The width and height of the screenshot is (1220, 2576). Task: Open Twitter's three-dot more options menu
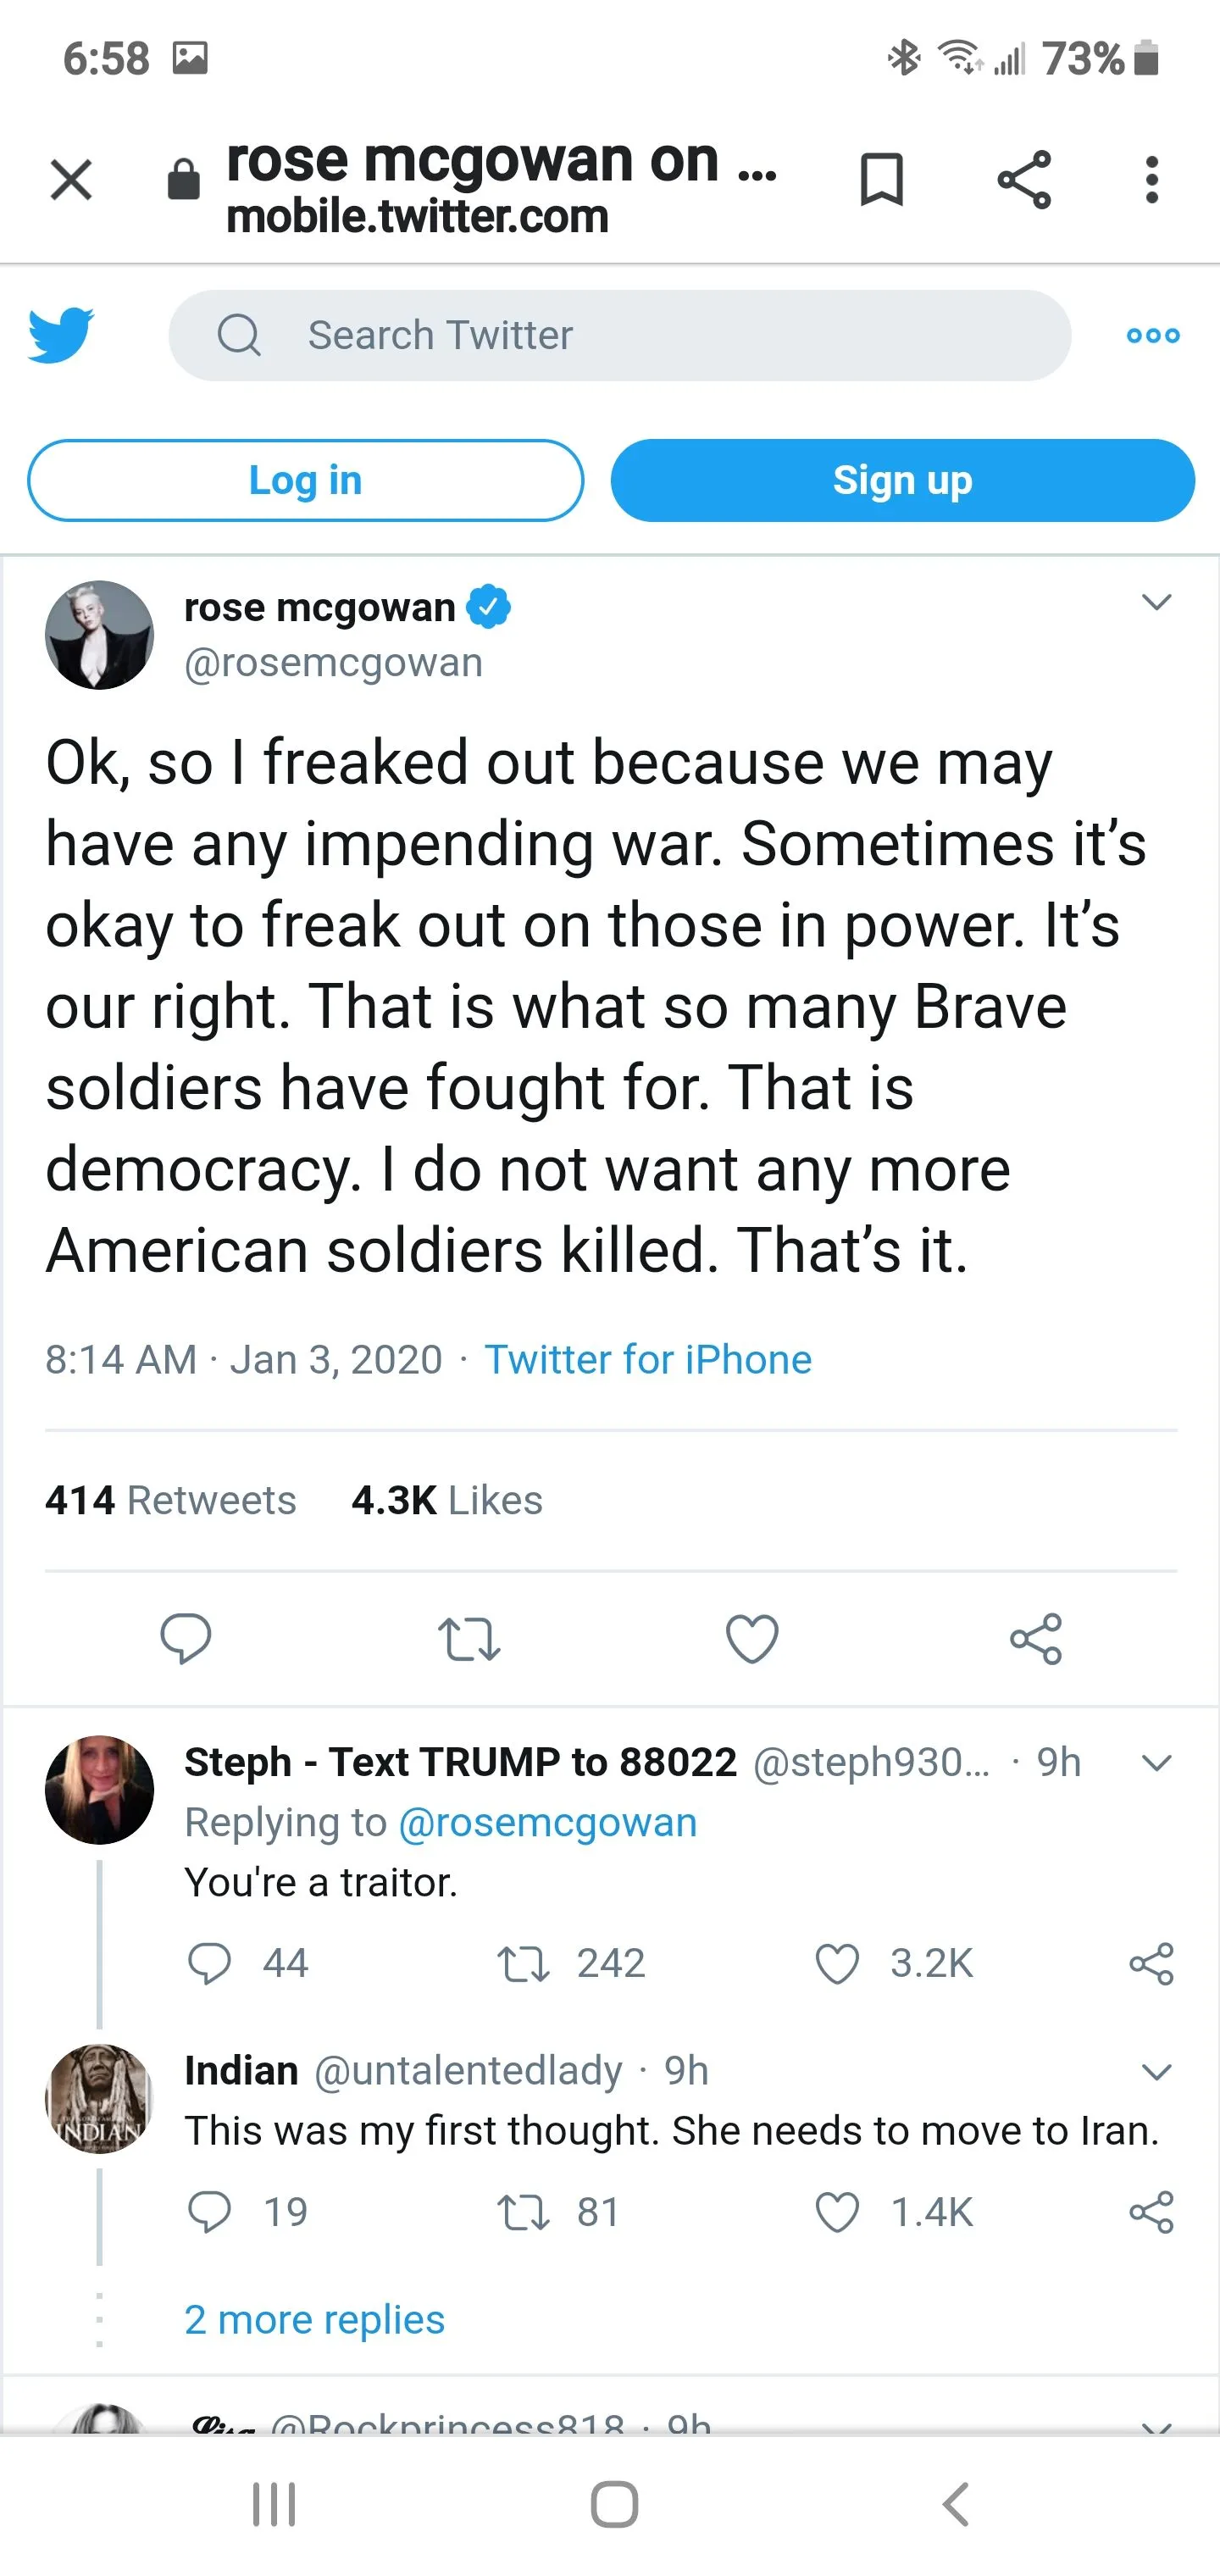coord(1153,336)
